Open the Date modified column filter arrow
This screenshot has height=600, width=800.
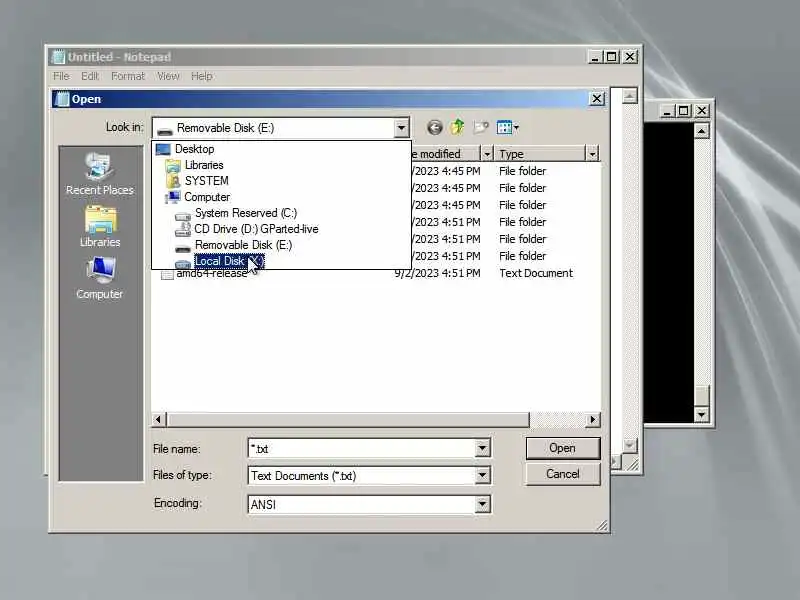(x=487, y=154)
